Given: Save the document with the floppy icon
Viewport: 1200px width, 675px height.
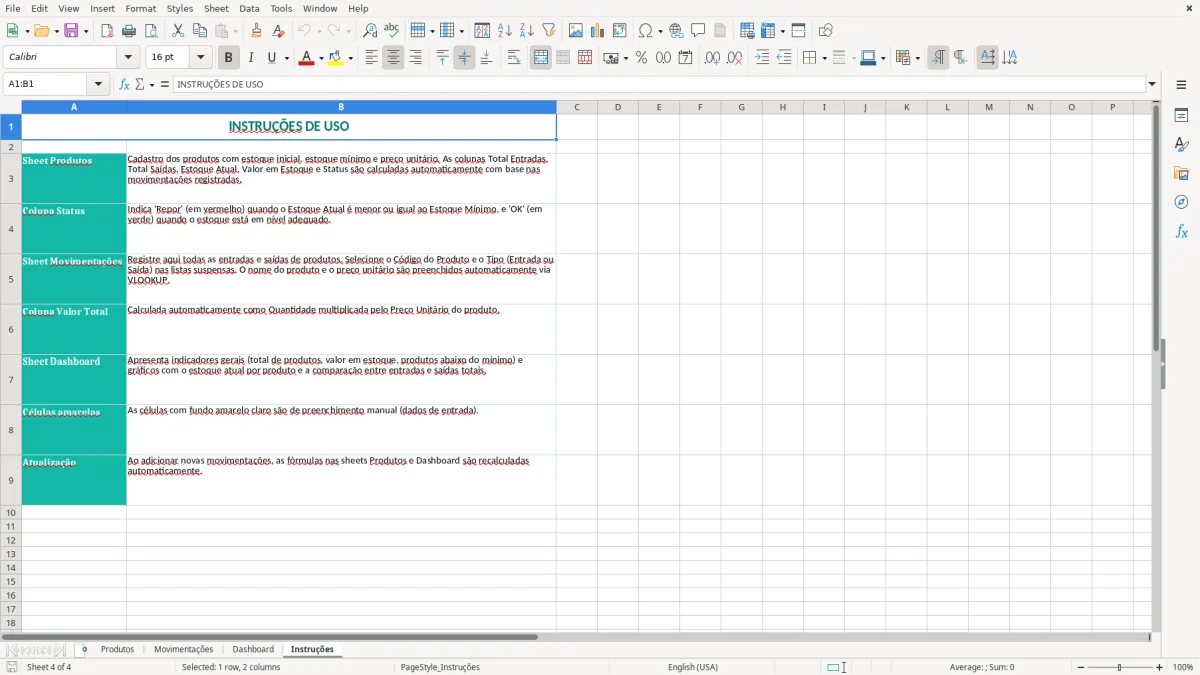Looking at the screenshot, I should coord(71,31).
